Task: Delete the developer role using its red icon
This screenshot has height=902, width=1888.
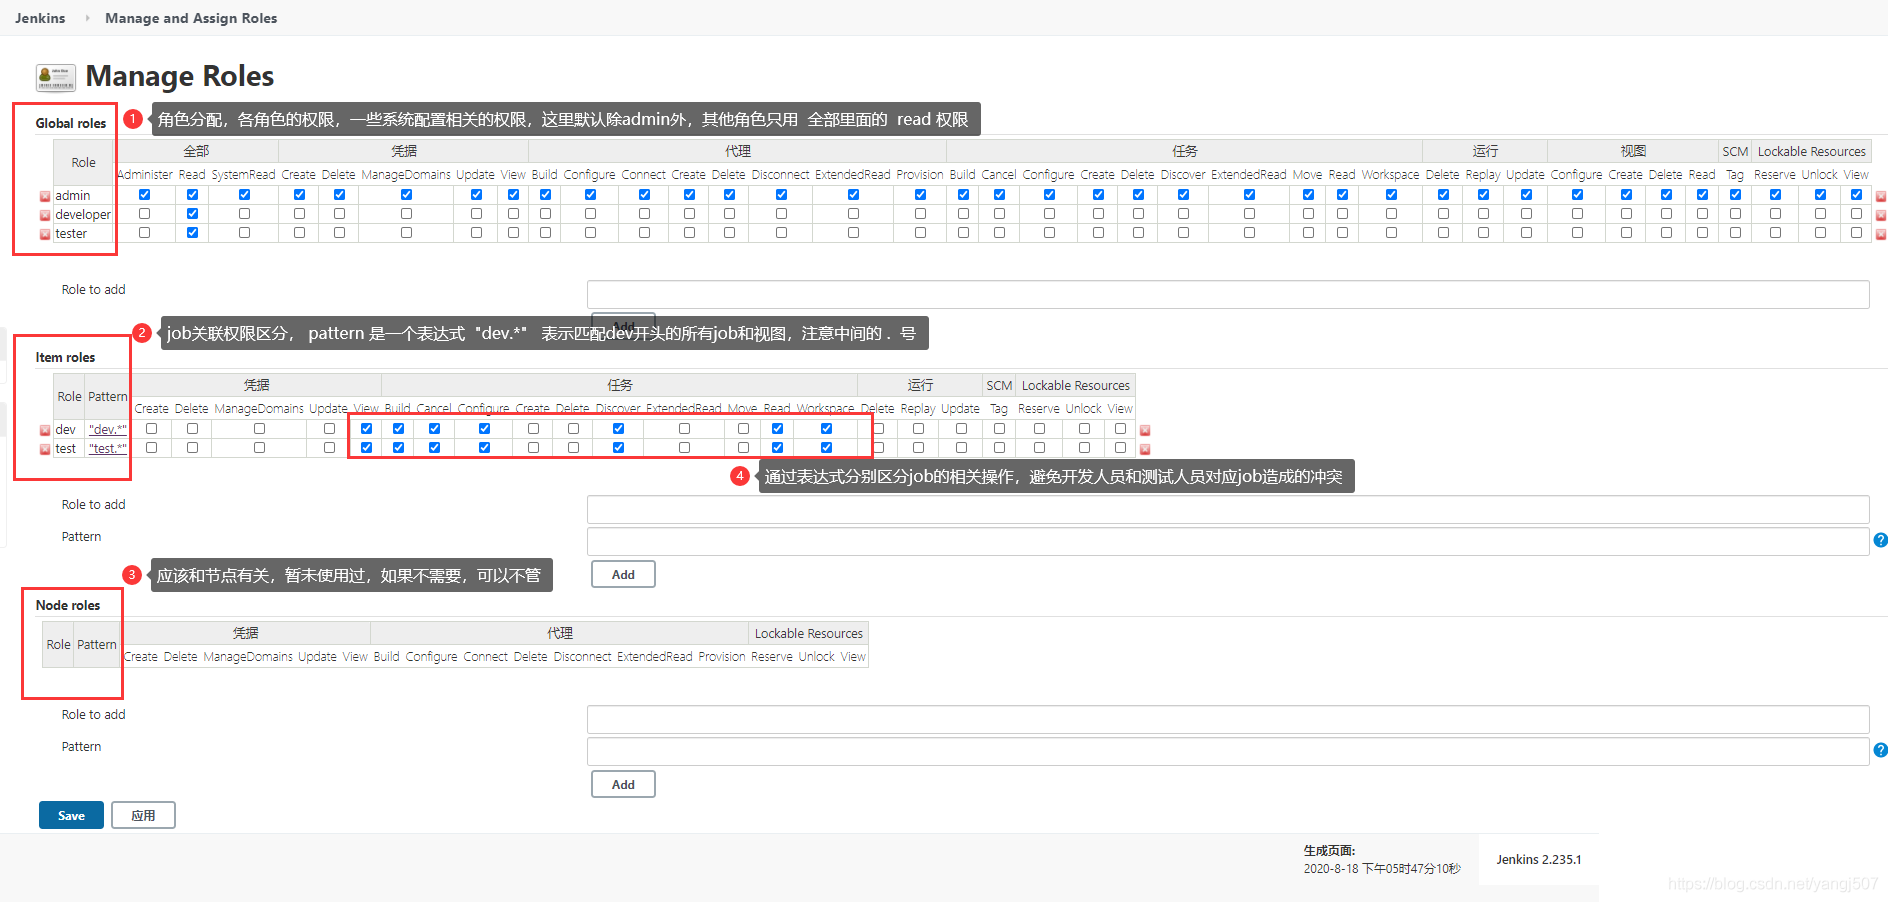Action: point(44,213)
